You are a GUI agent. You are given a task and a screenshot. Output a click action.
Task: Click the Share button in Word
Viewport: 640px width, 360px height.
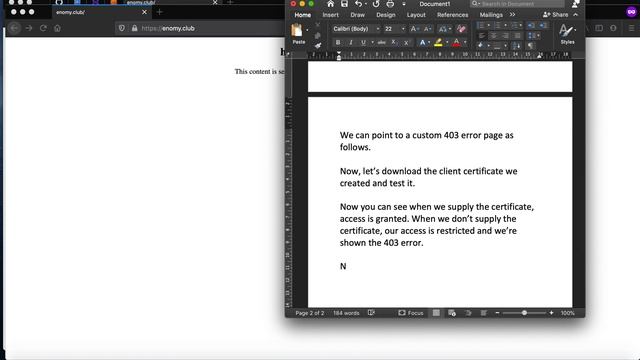pyautogui.click(x=556, y=15)
